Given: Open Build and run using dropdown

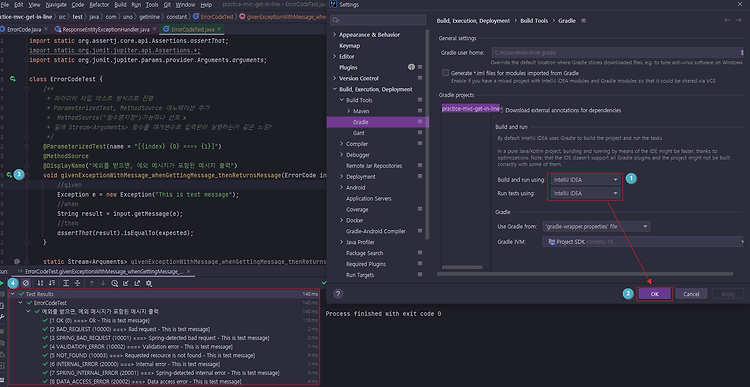Looking at the screenshot, I should pos(585,179).
